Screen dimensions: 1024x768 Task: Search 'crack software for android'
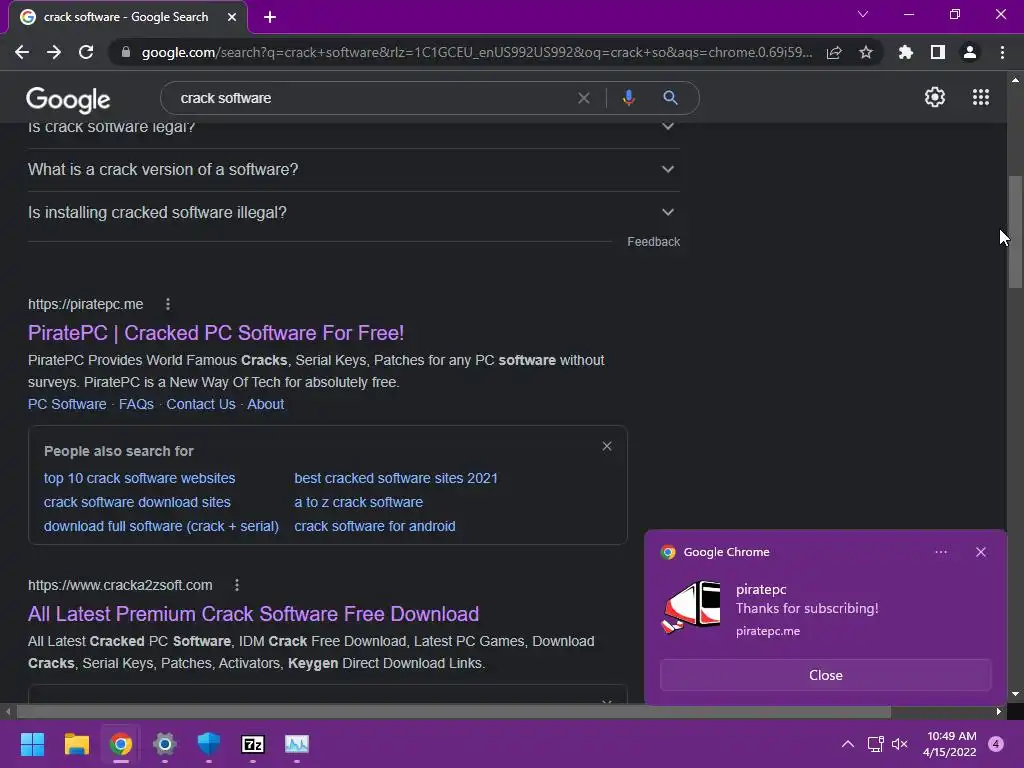point(375,526)
